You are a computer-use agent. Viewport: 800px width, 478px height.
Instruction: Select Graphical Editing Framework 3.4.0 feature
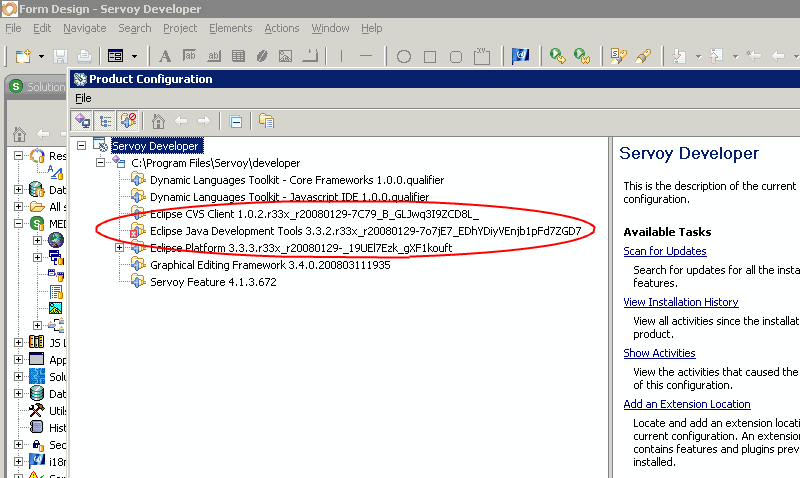[270, 265]
